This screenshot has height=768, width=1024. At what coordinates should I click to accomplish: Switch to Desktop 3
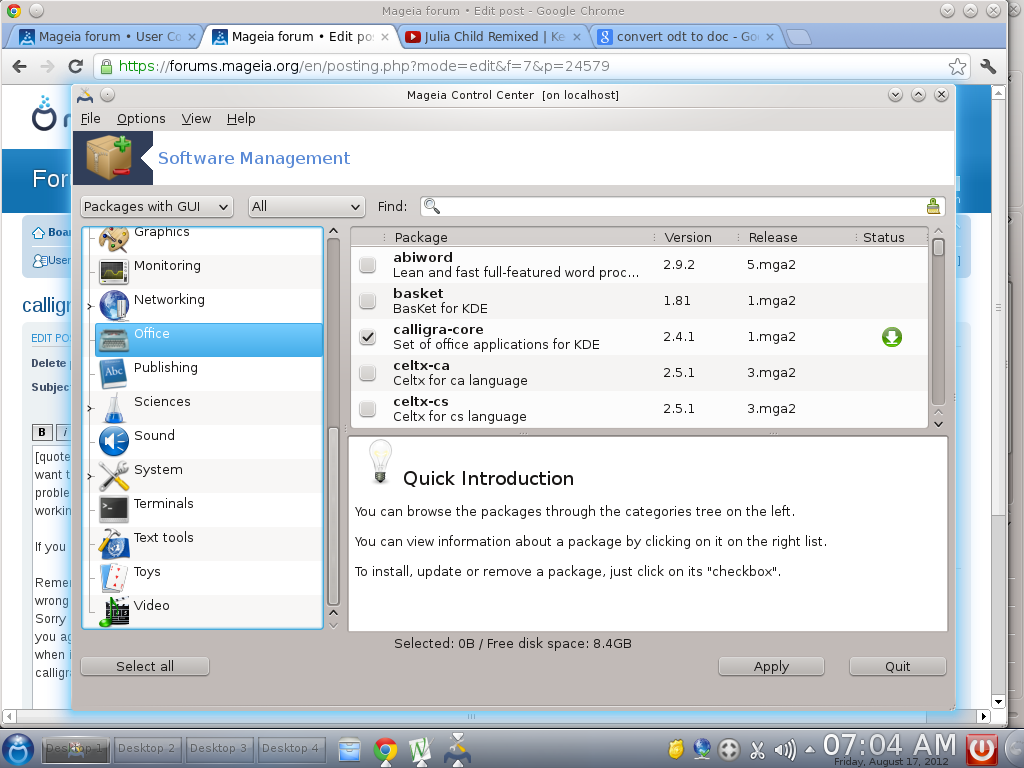click(x=218, y=748)
